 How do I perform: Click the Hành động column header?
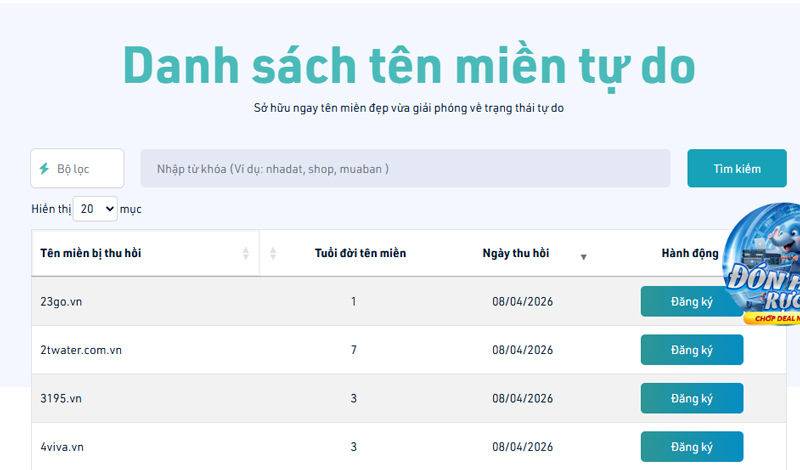(x=690, y=253)
